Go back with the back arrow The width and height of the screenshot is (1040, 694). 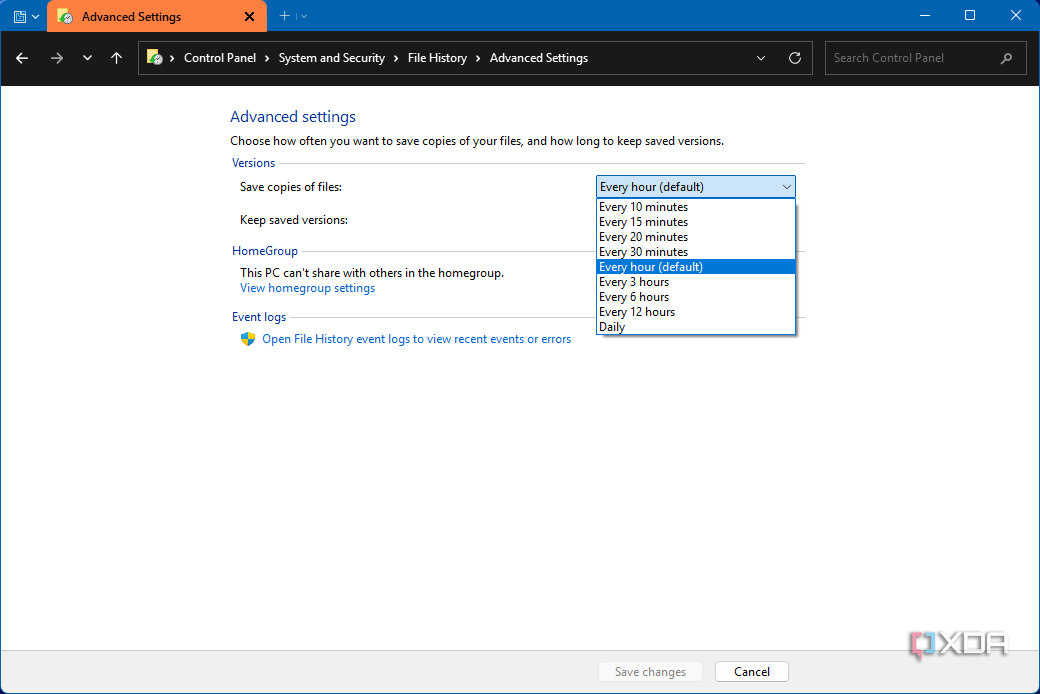pos(22,58)
